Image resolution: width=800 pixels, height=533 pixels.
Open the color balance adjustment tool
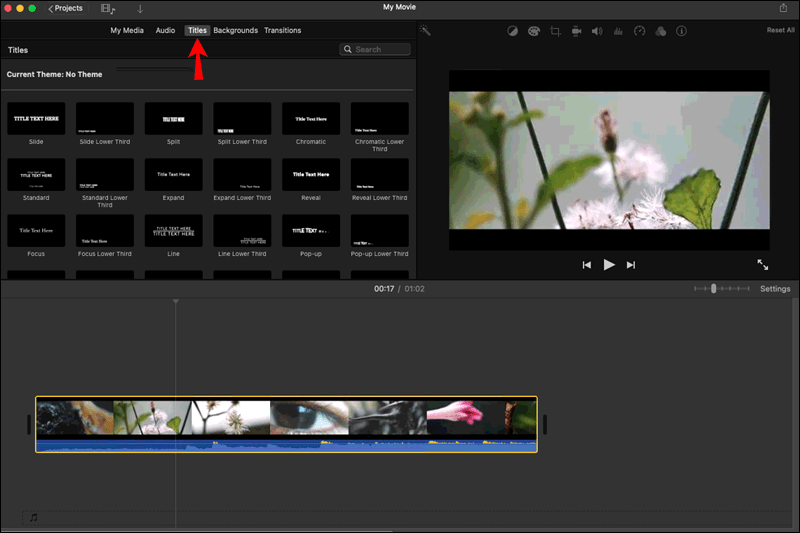click(x=512, y=31)
